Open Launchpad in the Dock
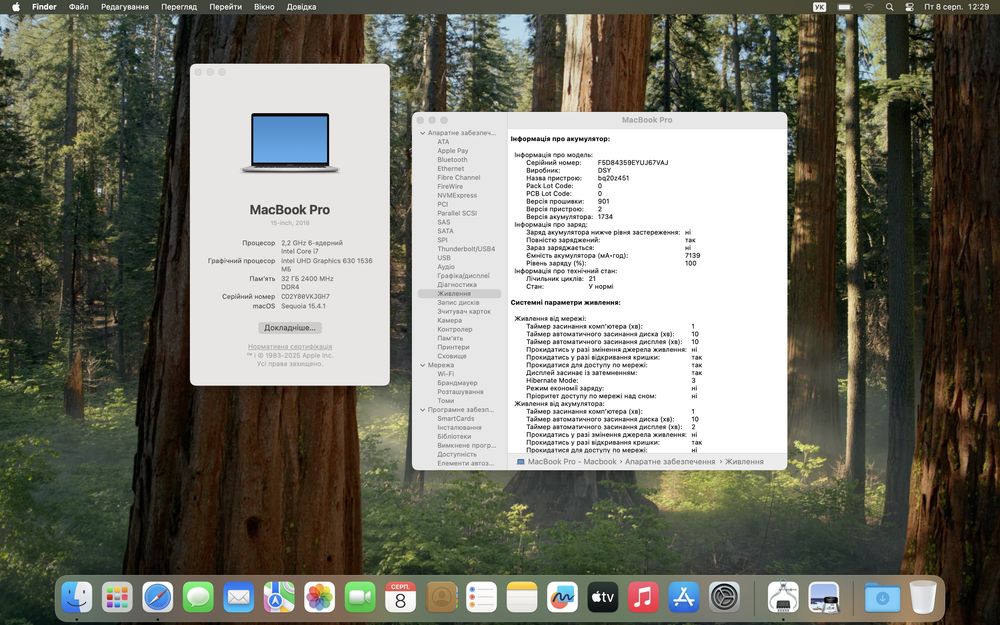The height and width of the screenshot is (625, 1000). (x=117, y=598)
